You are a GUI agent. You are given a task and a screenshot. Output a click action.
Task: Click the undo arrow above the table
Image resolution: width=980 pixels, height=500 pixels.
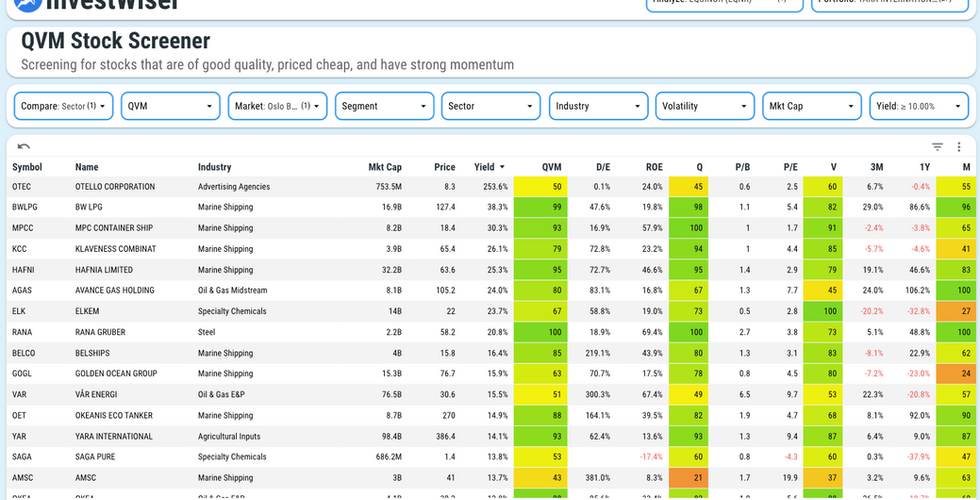coord(24,147)
